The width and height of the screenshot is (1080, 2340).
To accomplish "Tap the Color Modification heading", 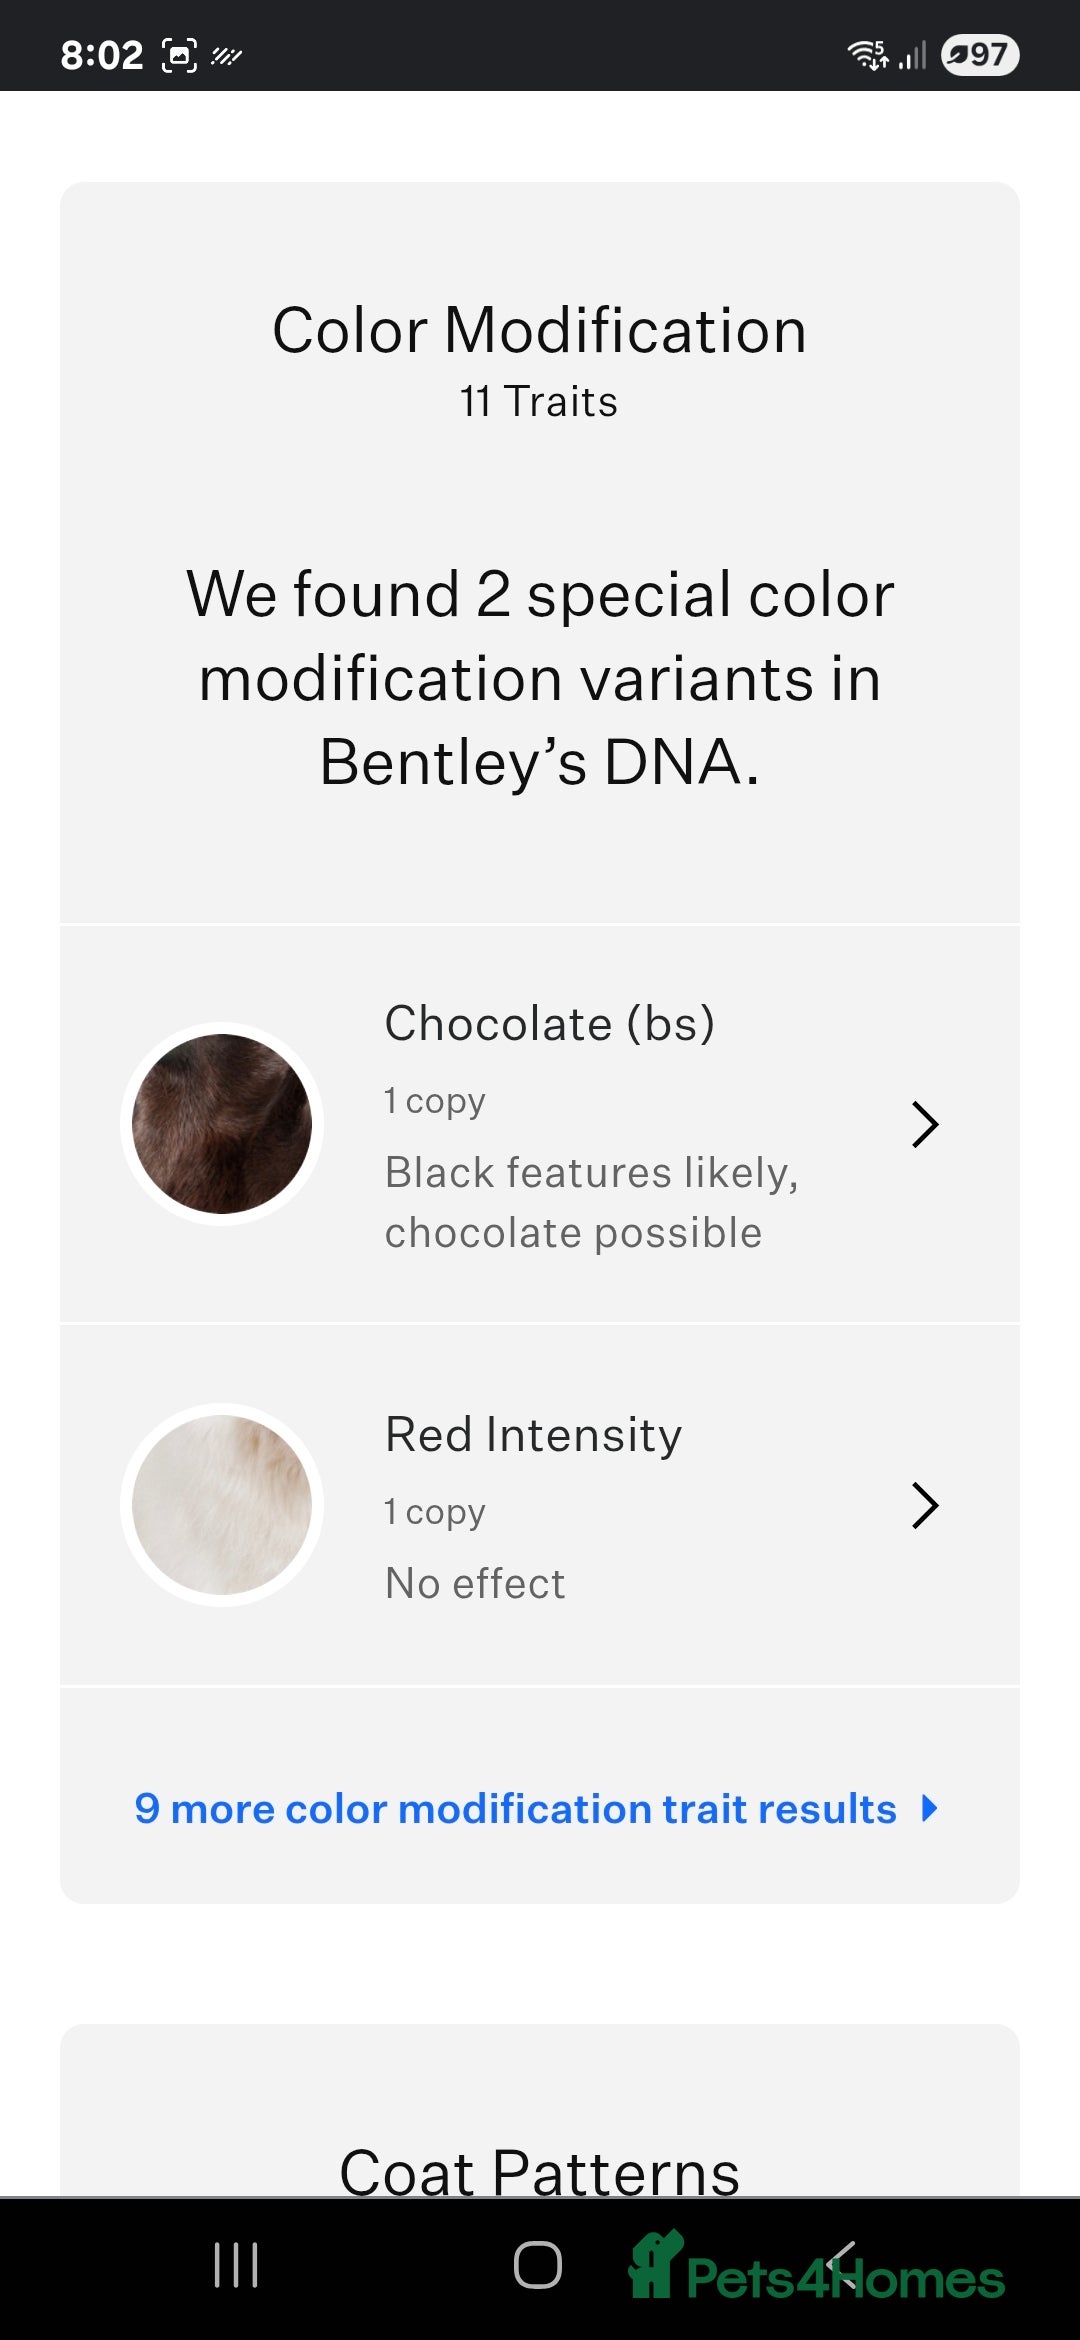I will 539,330.
